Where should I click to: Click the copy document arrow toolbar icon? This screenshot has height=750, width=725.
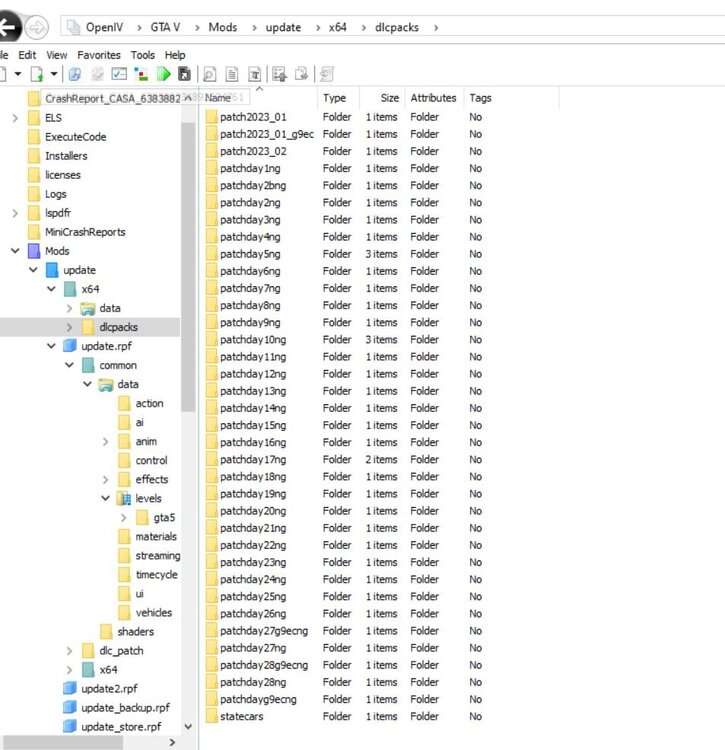tap(301, 74)
